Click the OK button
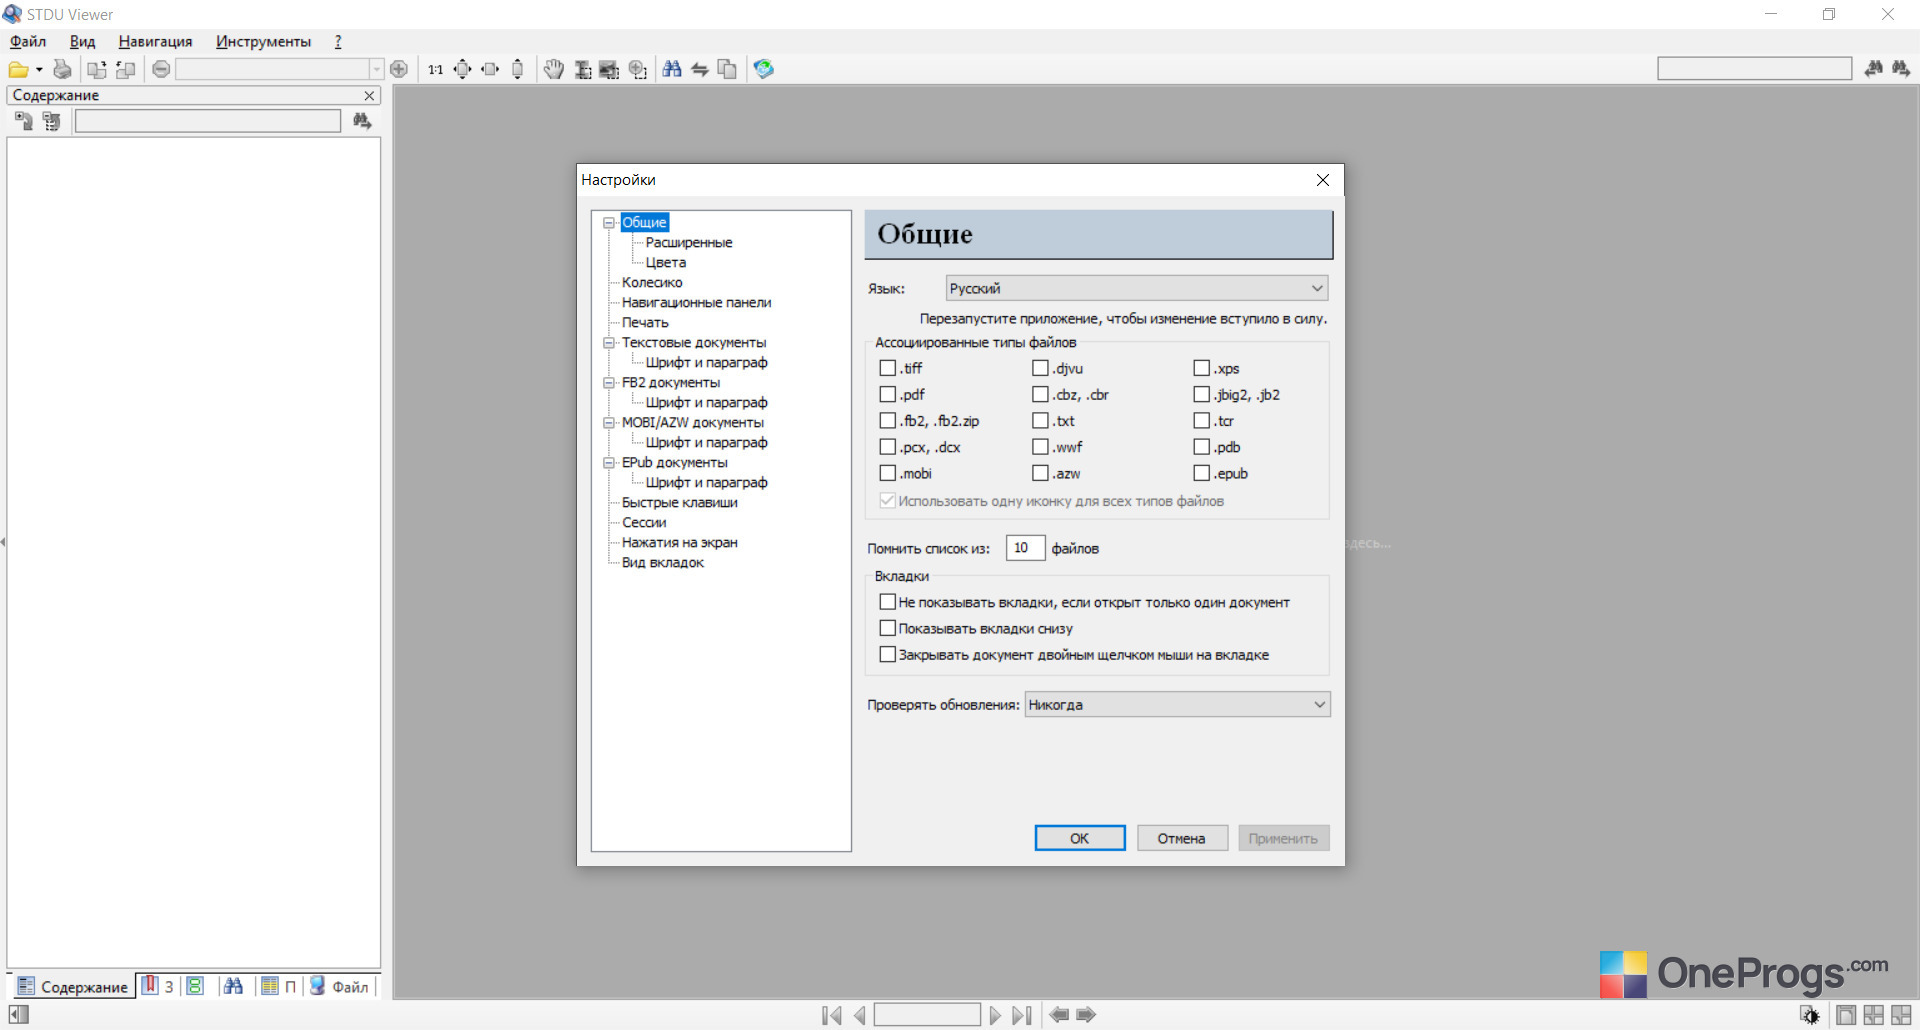1920x1030 pixels. click(1080, 838)
